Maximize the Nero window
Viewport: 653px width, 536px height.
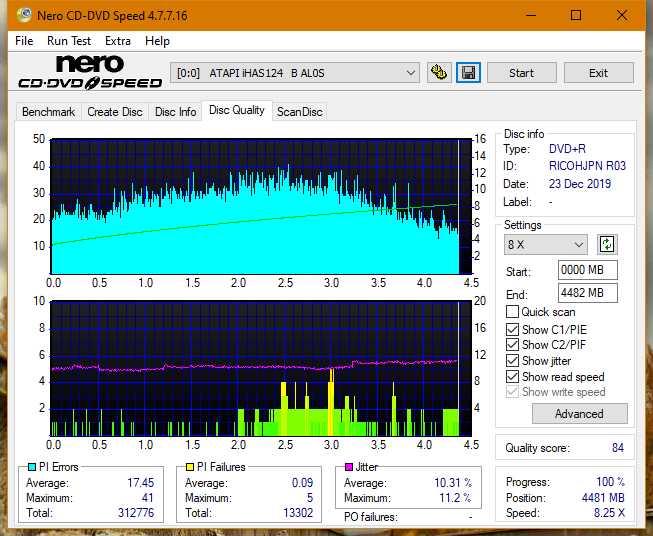[576, 15]
